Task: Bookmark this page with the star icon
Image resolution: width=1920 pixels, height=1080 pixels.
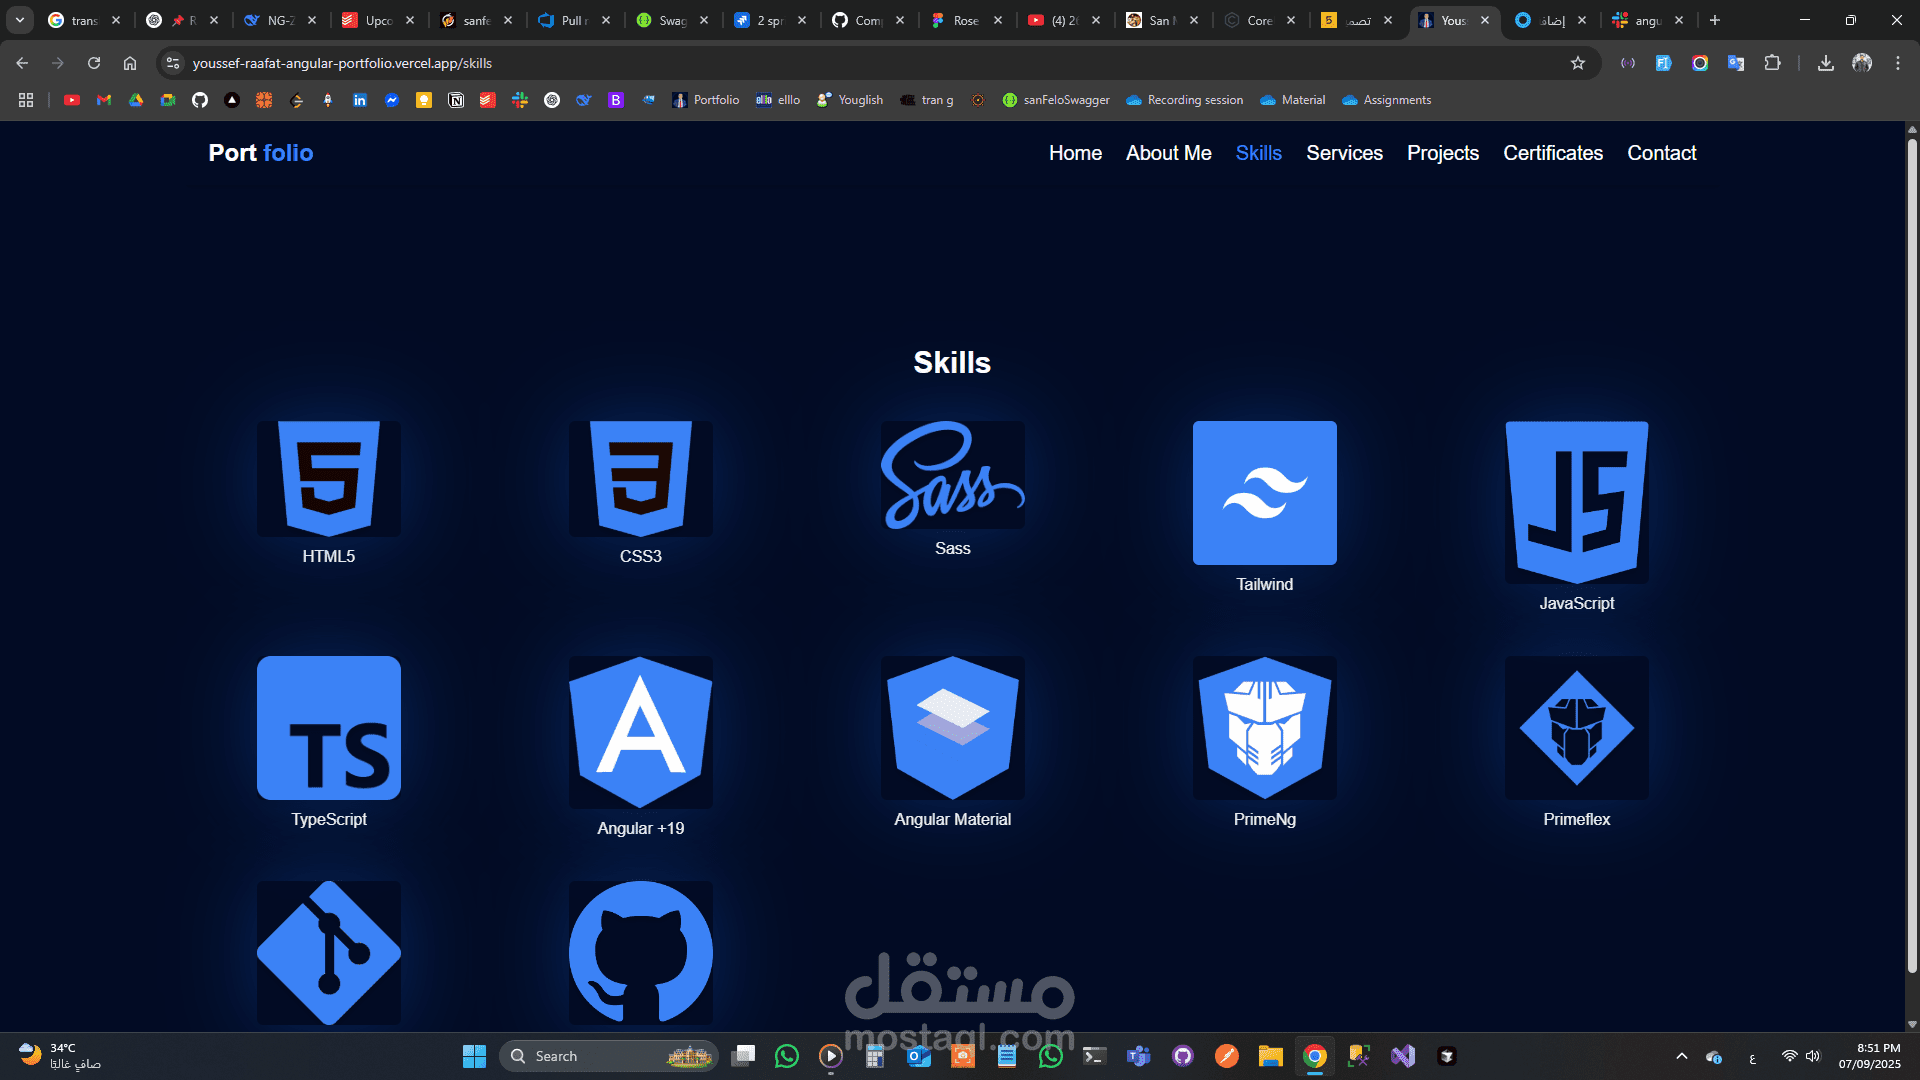Action: 1578,63
